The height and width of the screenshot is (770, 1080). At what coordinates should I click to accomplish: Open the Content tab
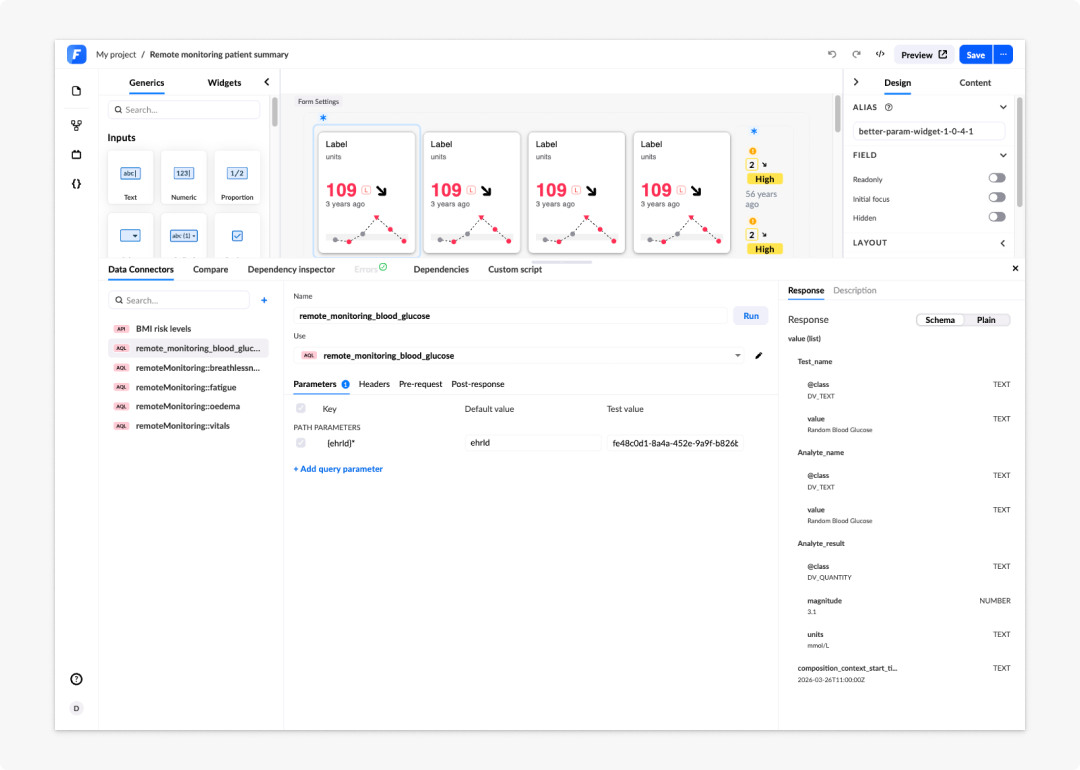pyautogui.click(x=975, y=83)
